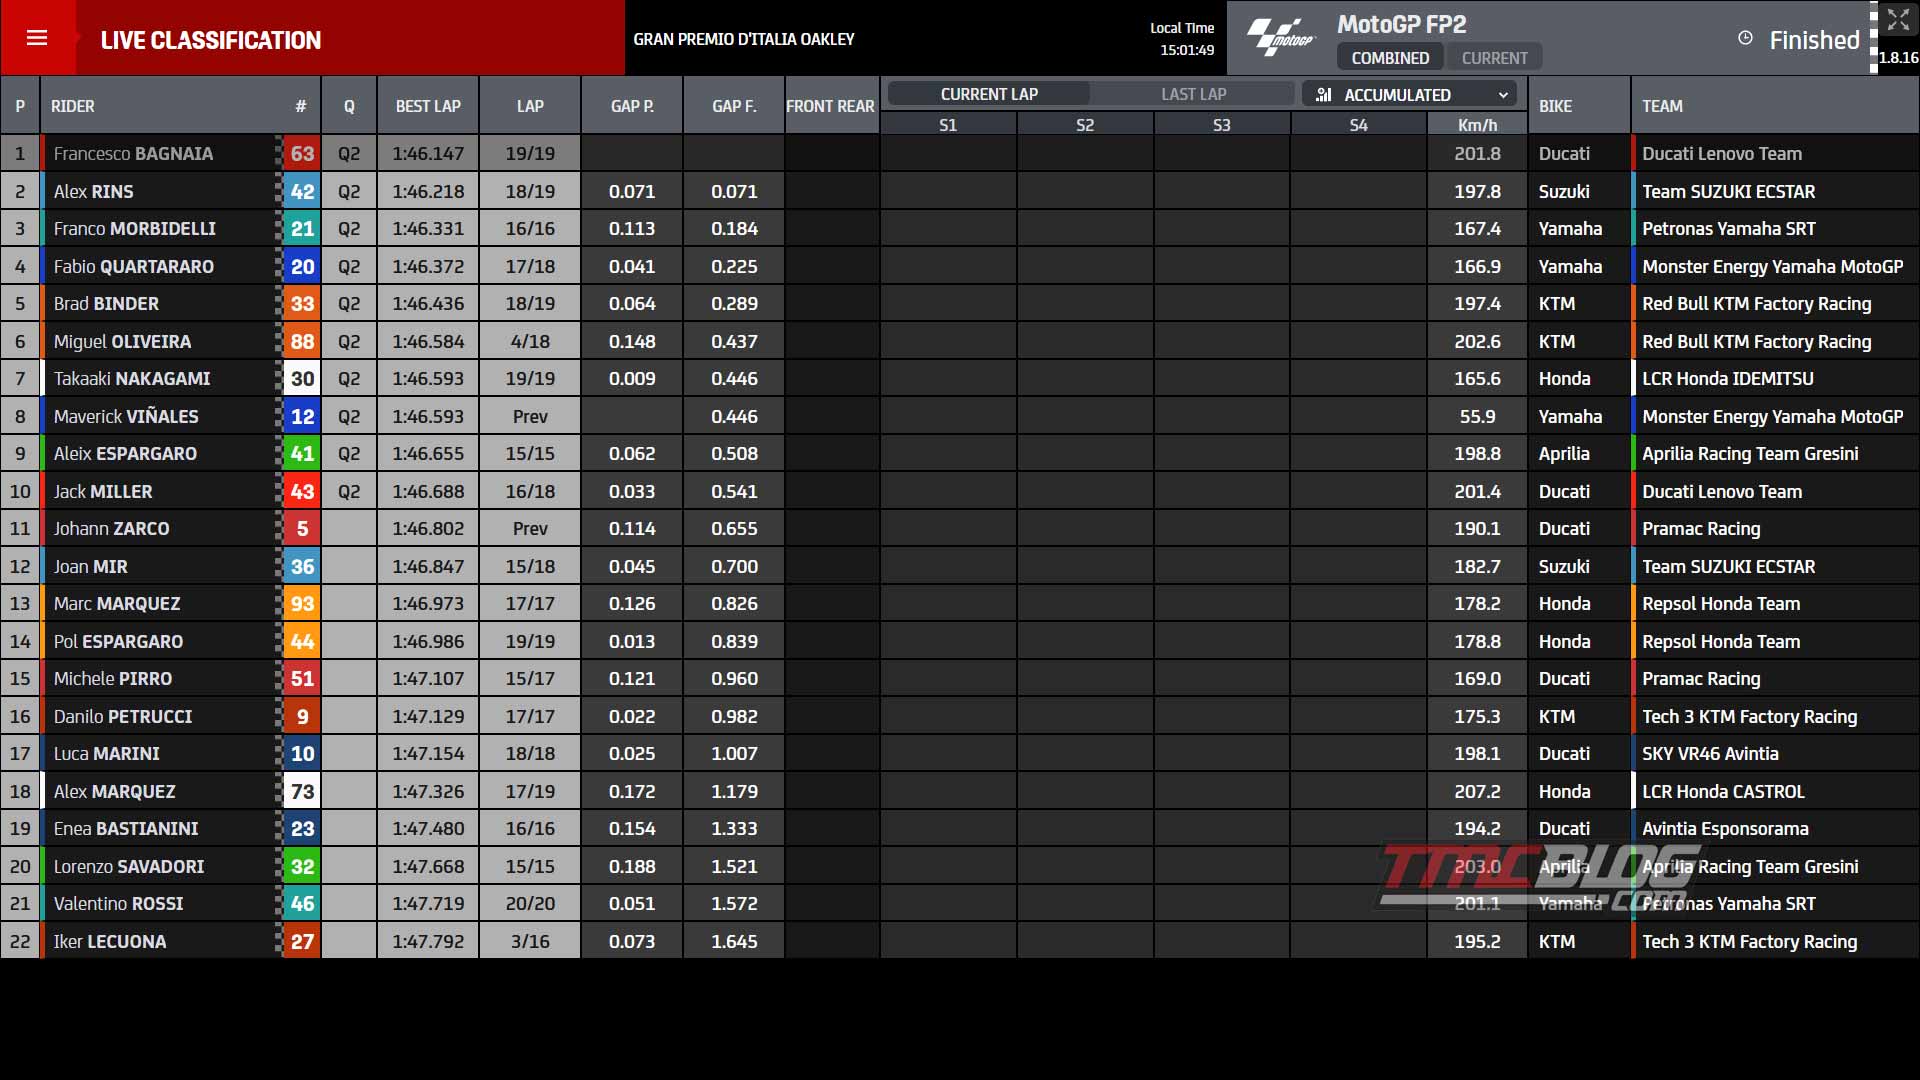Image resolution: width=1920 pixels, height=1080 pixels.
Task: Click rider number 46 badge
Action: click(x=302, y=904)
